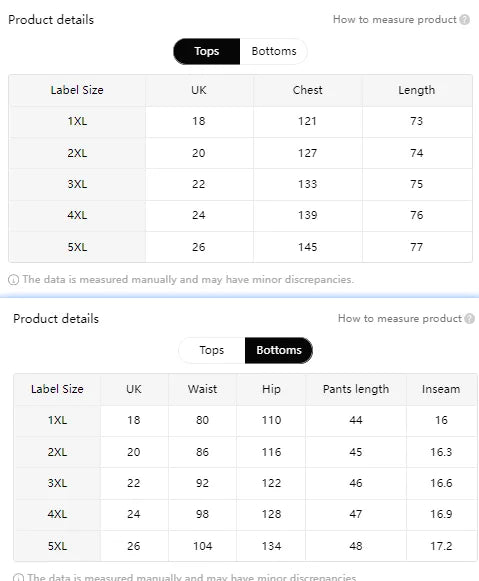The image size is (479, 581).
Task: Click the Inseam column header
Action: (x=441, y=389)
